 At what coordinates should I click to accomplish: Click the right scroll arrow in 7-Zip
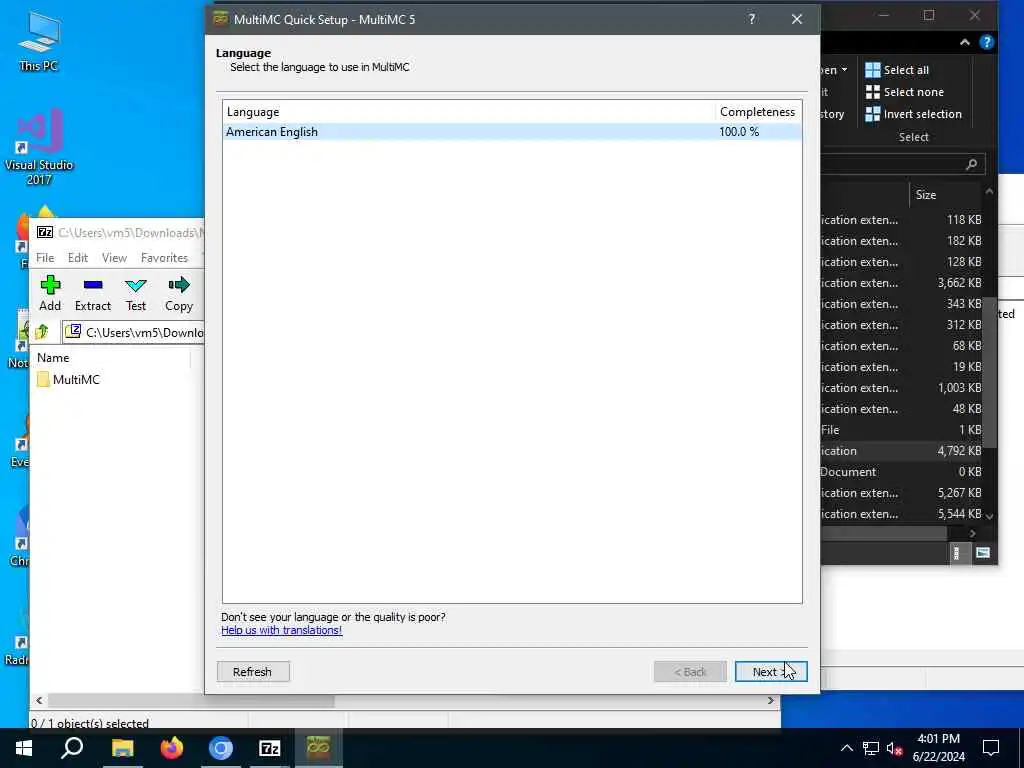[x=771, y=701]
